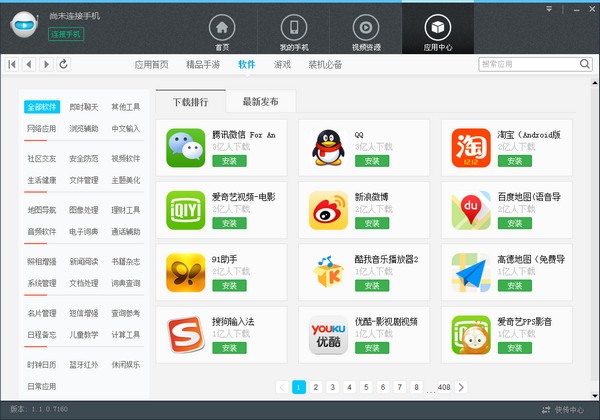The image size is (600, 420).
Task: Click the Sina Weibo app icon
Action: (328, 210)
